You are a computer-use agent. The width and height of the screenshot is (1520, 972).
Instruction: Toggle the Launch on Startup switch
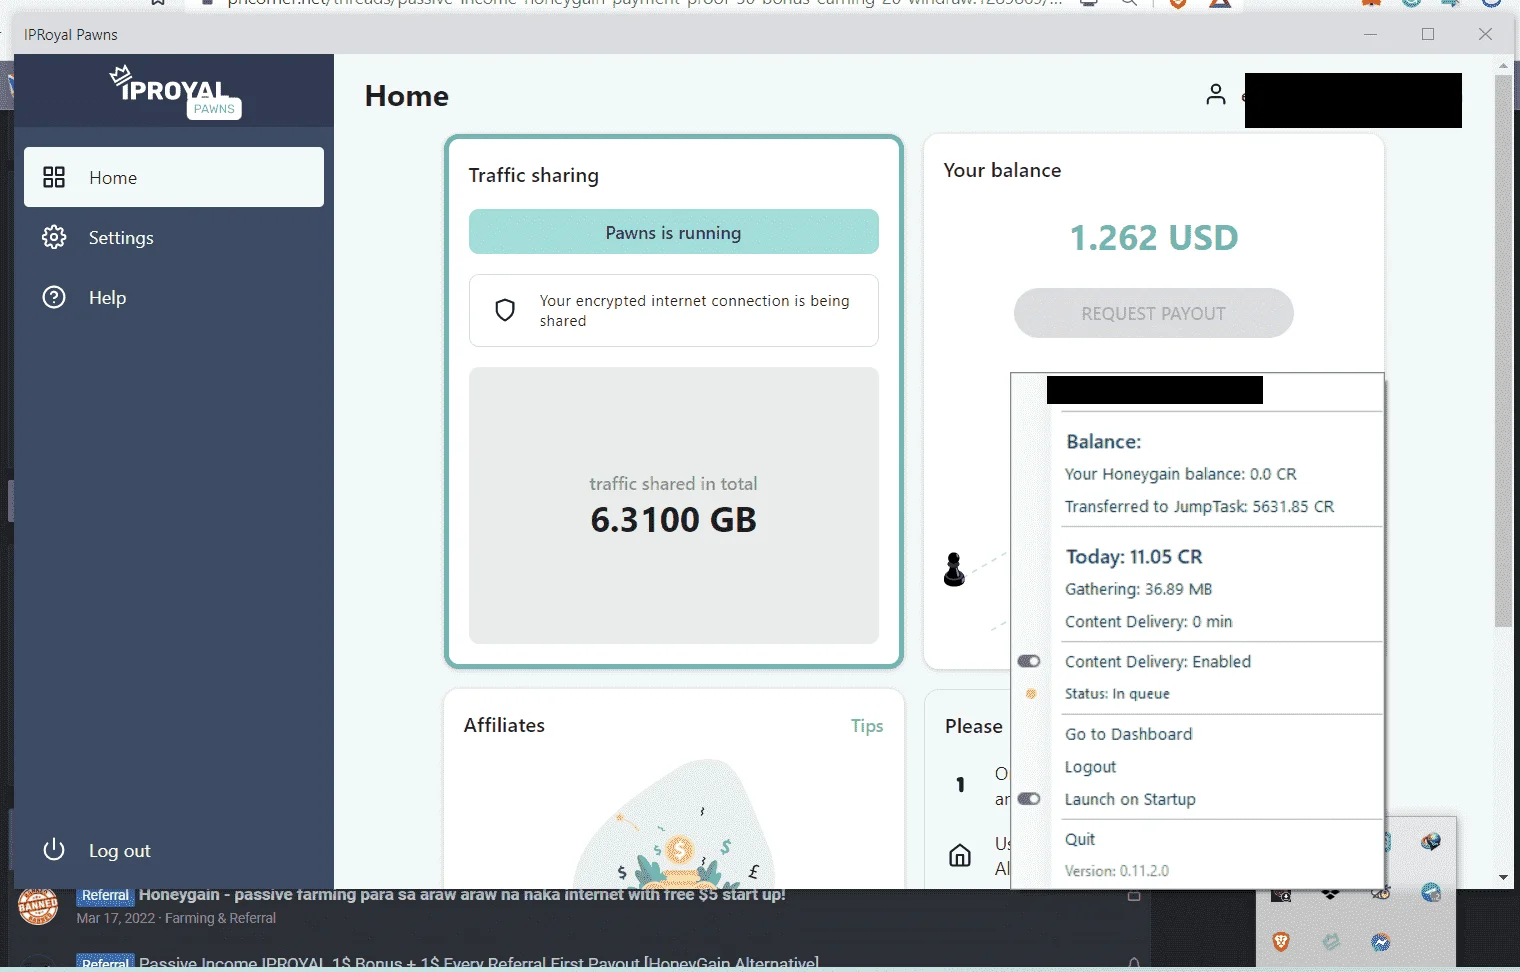click(x=1029, y=799)
